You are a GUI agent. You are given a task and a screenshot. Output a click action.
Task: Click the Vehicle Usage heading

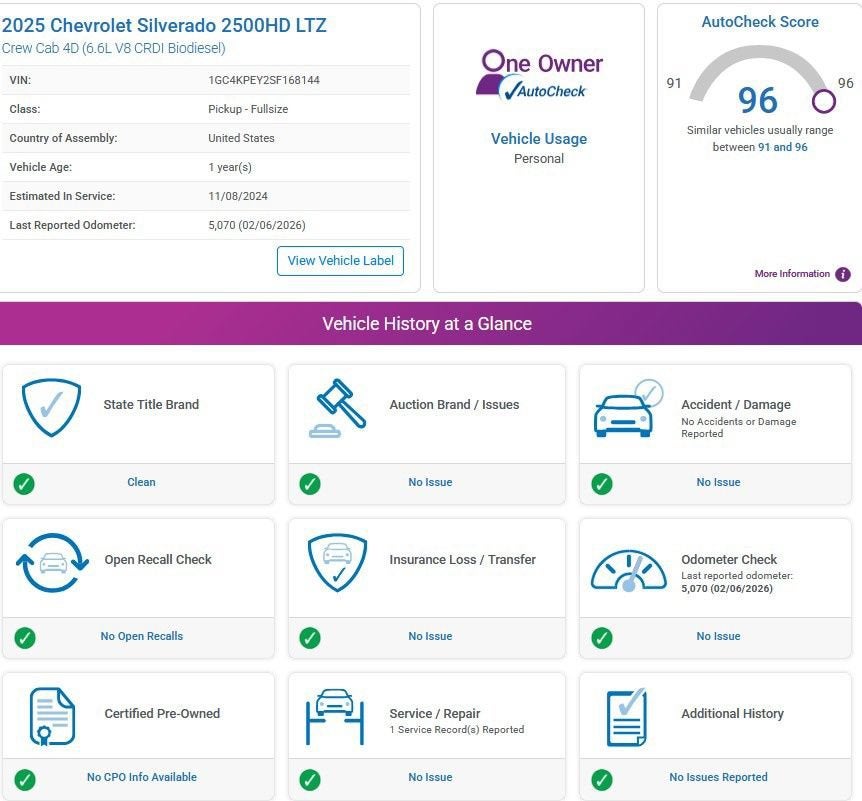point(539,139)
